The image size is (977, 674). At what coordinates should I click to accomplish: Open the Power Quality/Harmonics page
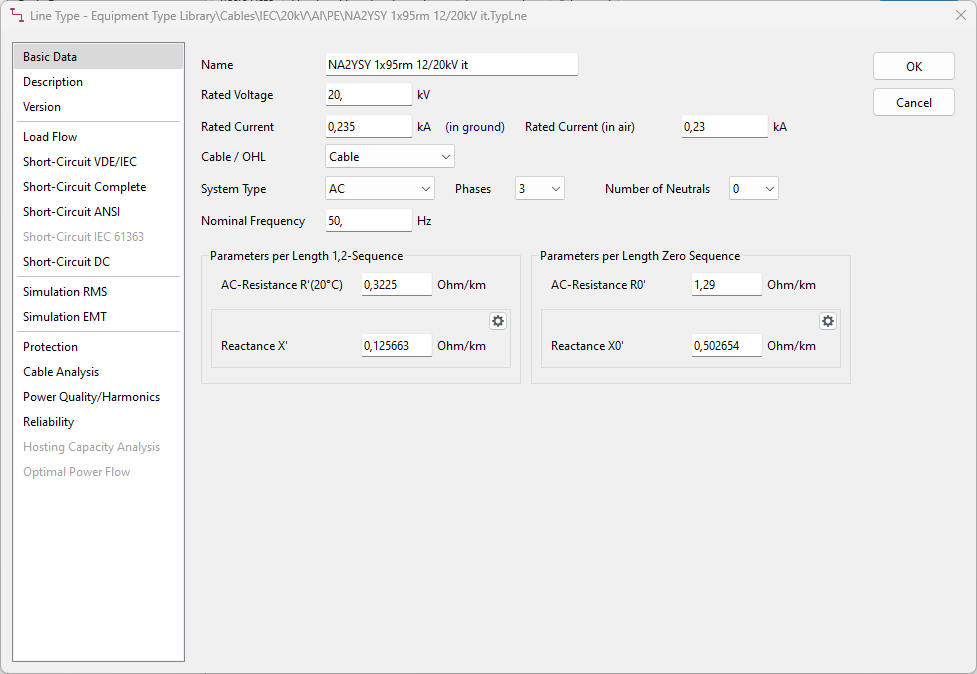click(91, 396)
